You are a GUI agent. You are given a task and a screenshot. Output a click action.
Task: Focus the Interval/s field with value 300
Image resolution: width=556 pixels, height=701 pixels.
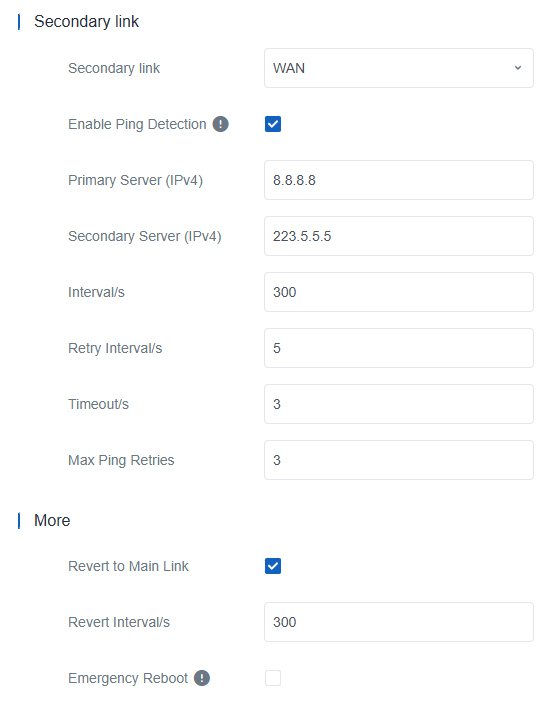[399, 292]
